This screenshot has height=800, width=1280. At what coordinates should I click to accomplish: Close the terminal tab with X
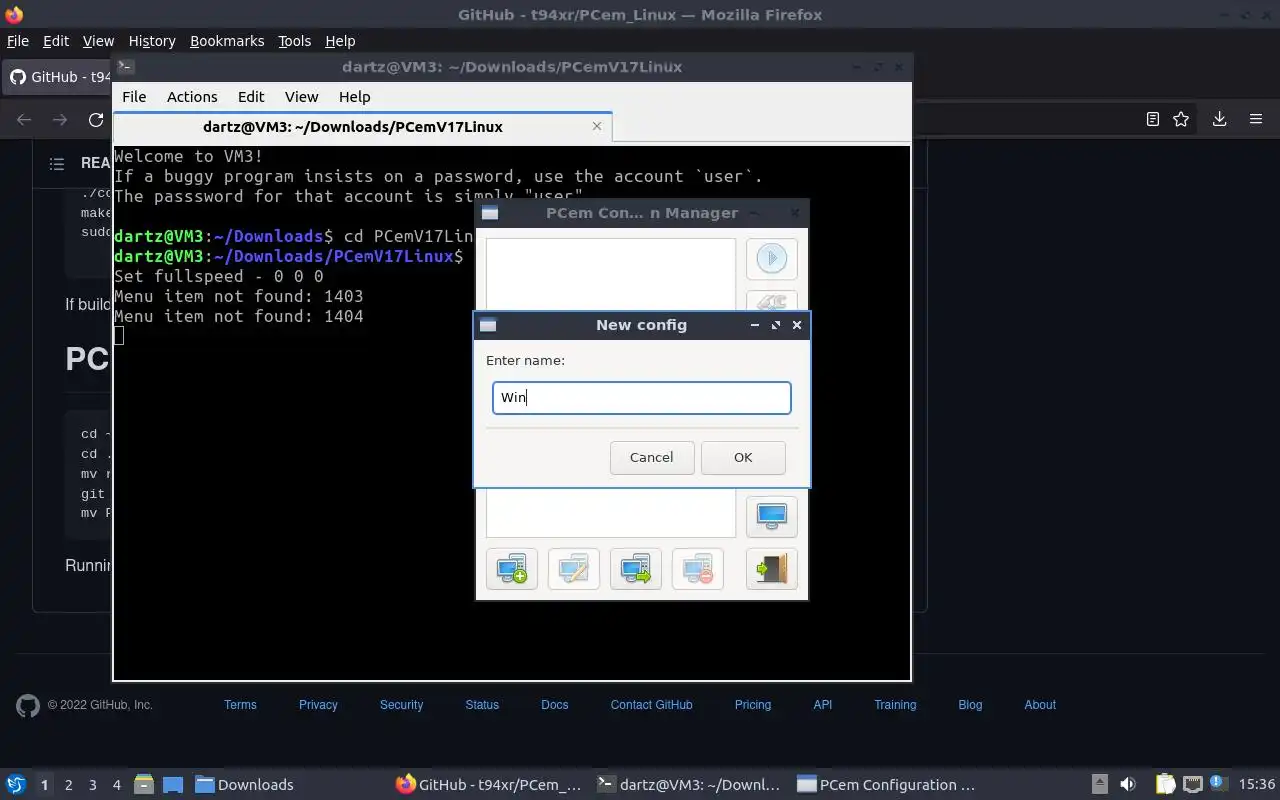[597, 126]
